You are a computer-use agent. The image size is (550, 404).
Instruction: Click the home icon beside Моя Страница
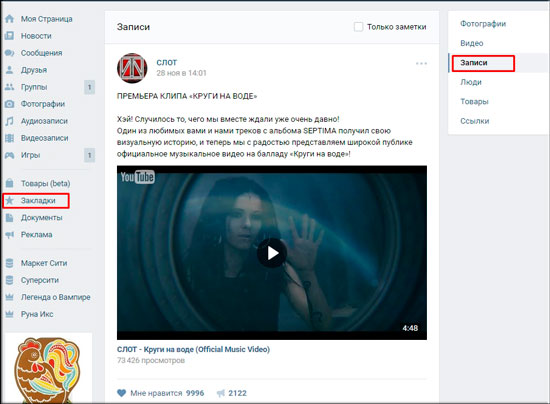pos(9,19)
